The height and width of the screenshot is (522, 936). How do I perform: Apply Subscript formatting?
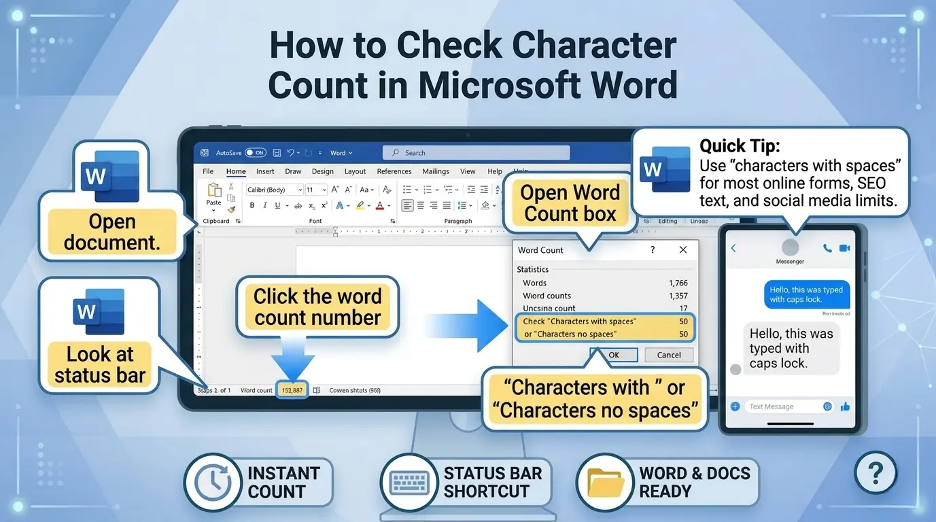point(312,206)
